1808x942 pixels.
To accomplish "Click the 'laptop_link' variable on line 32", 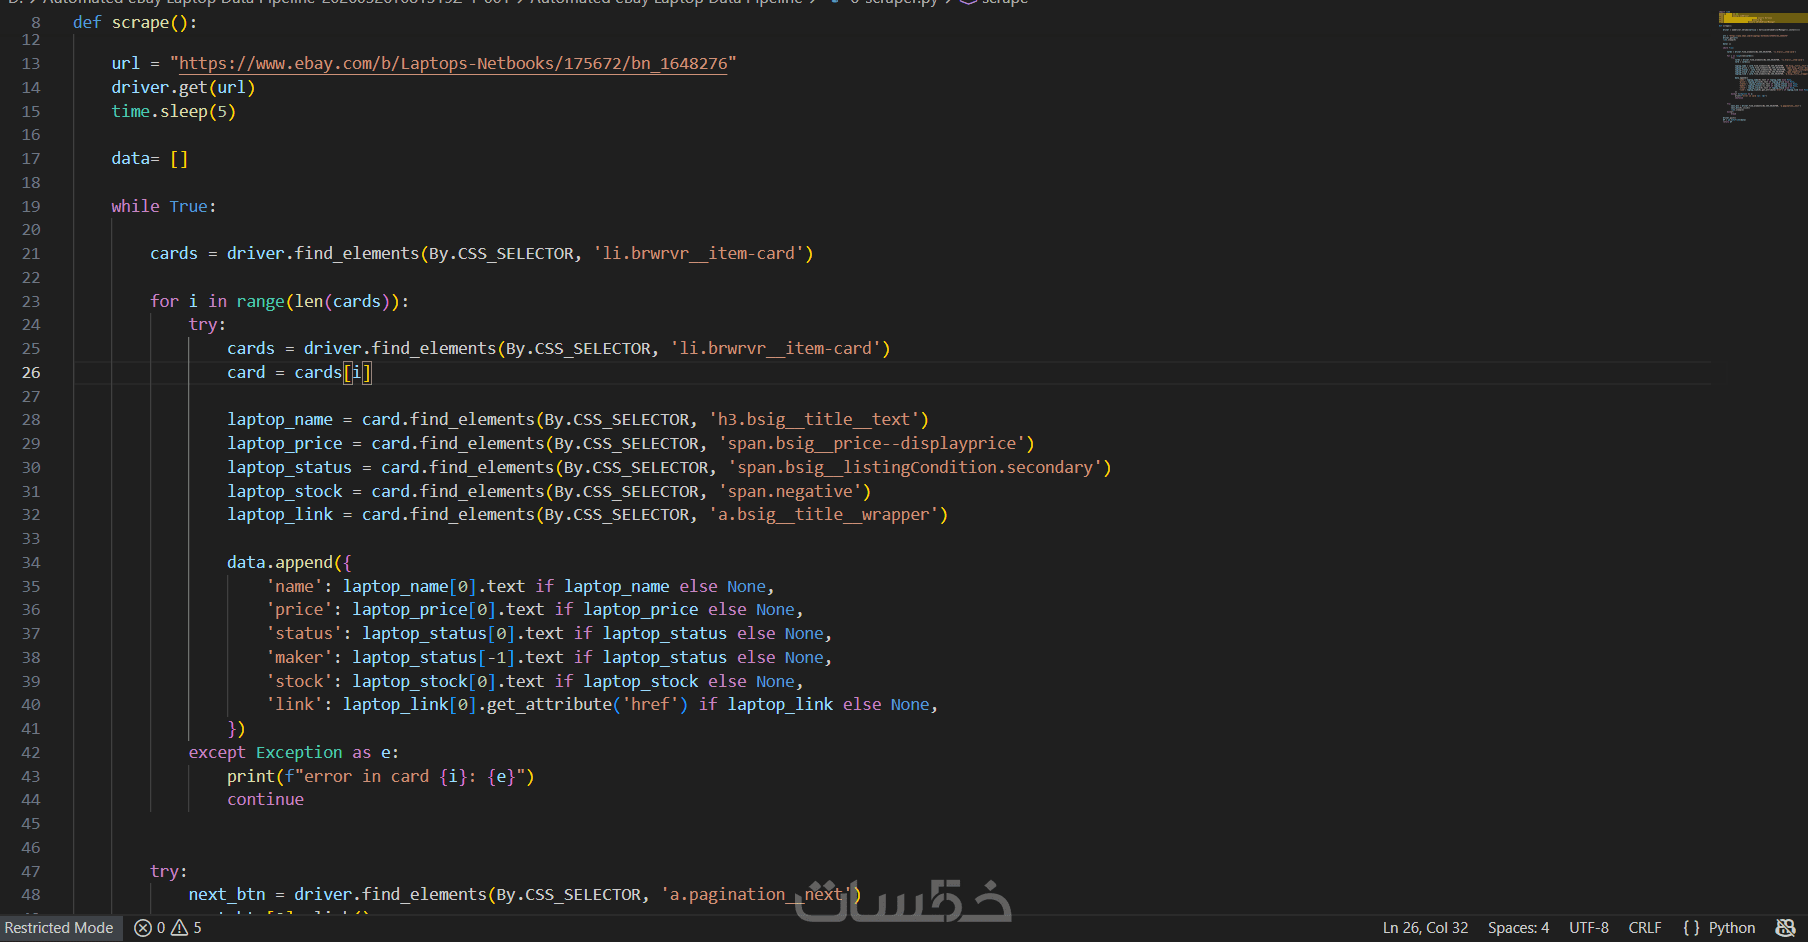I will (x=280, y=514).
